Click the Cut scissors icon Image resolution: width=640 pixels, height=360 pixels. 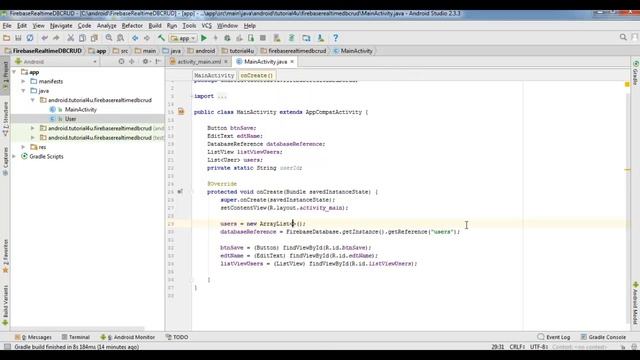tap(71, 38)
